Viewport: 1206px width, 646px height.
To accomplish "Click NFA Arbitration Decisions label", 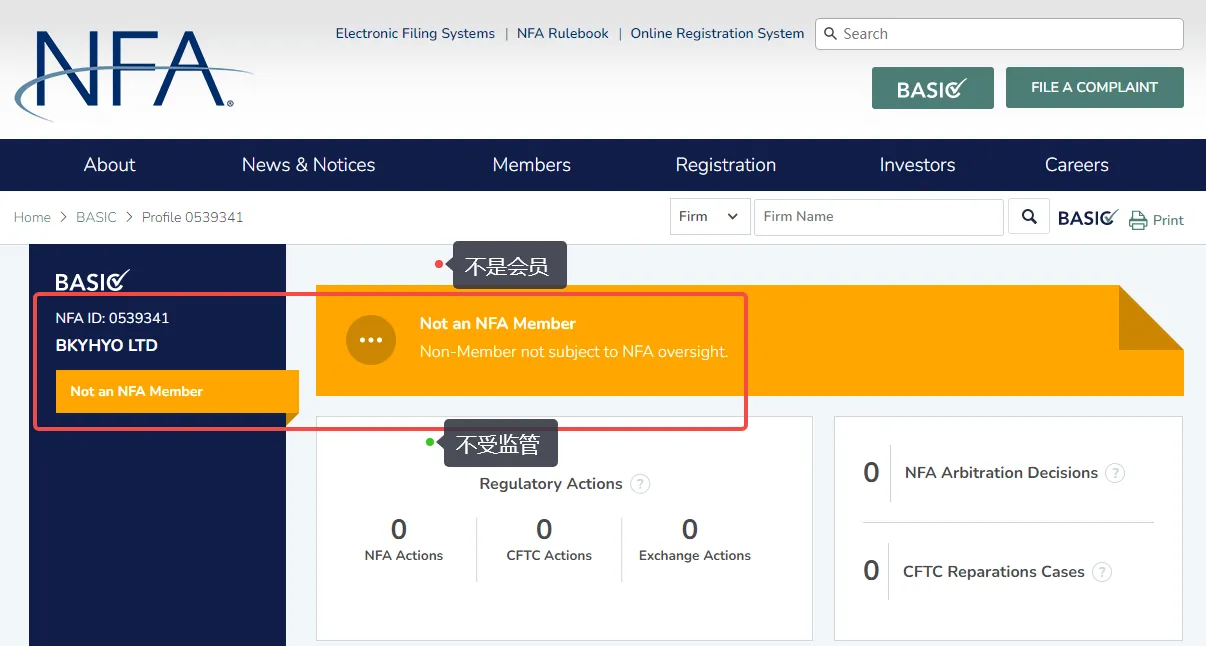I will (1001, 473).
